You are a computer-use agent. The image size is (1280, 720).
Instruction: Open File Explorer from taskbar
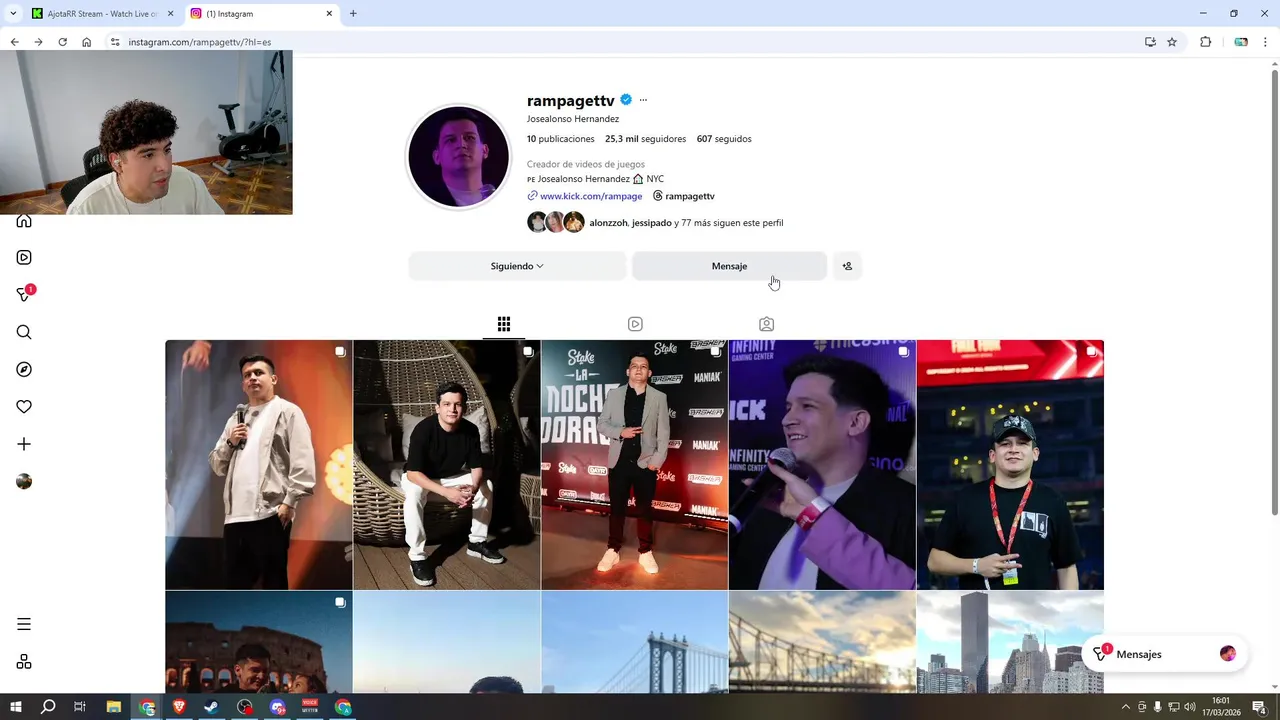pyautogui.click(x=113, y=707)
